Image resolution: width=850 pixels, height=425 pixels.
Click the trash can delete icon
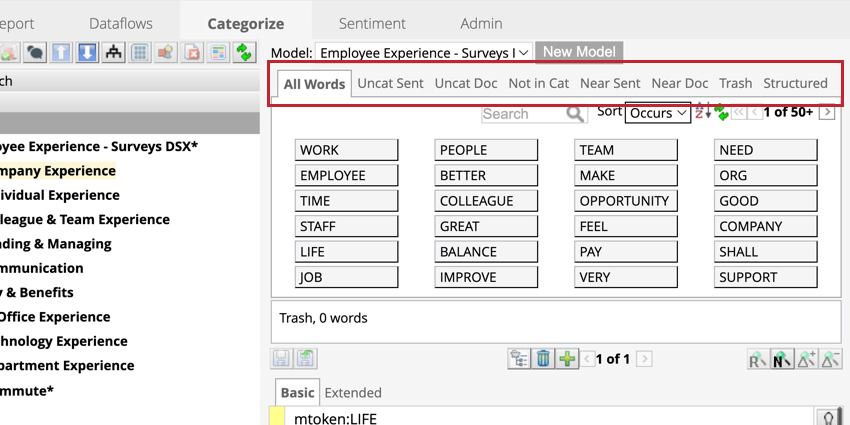pos(543,359)
